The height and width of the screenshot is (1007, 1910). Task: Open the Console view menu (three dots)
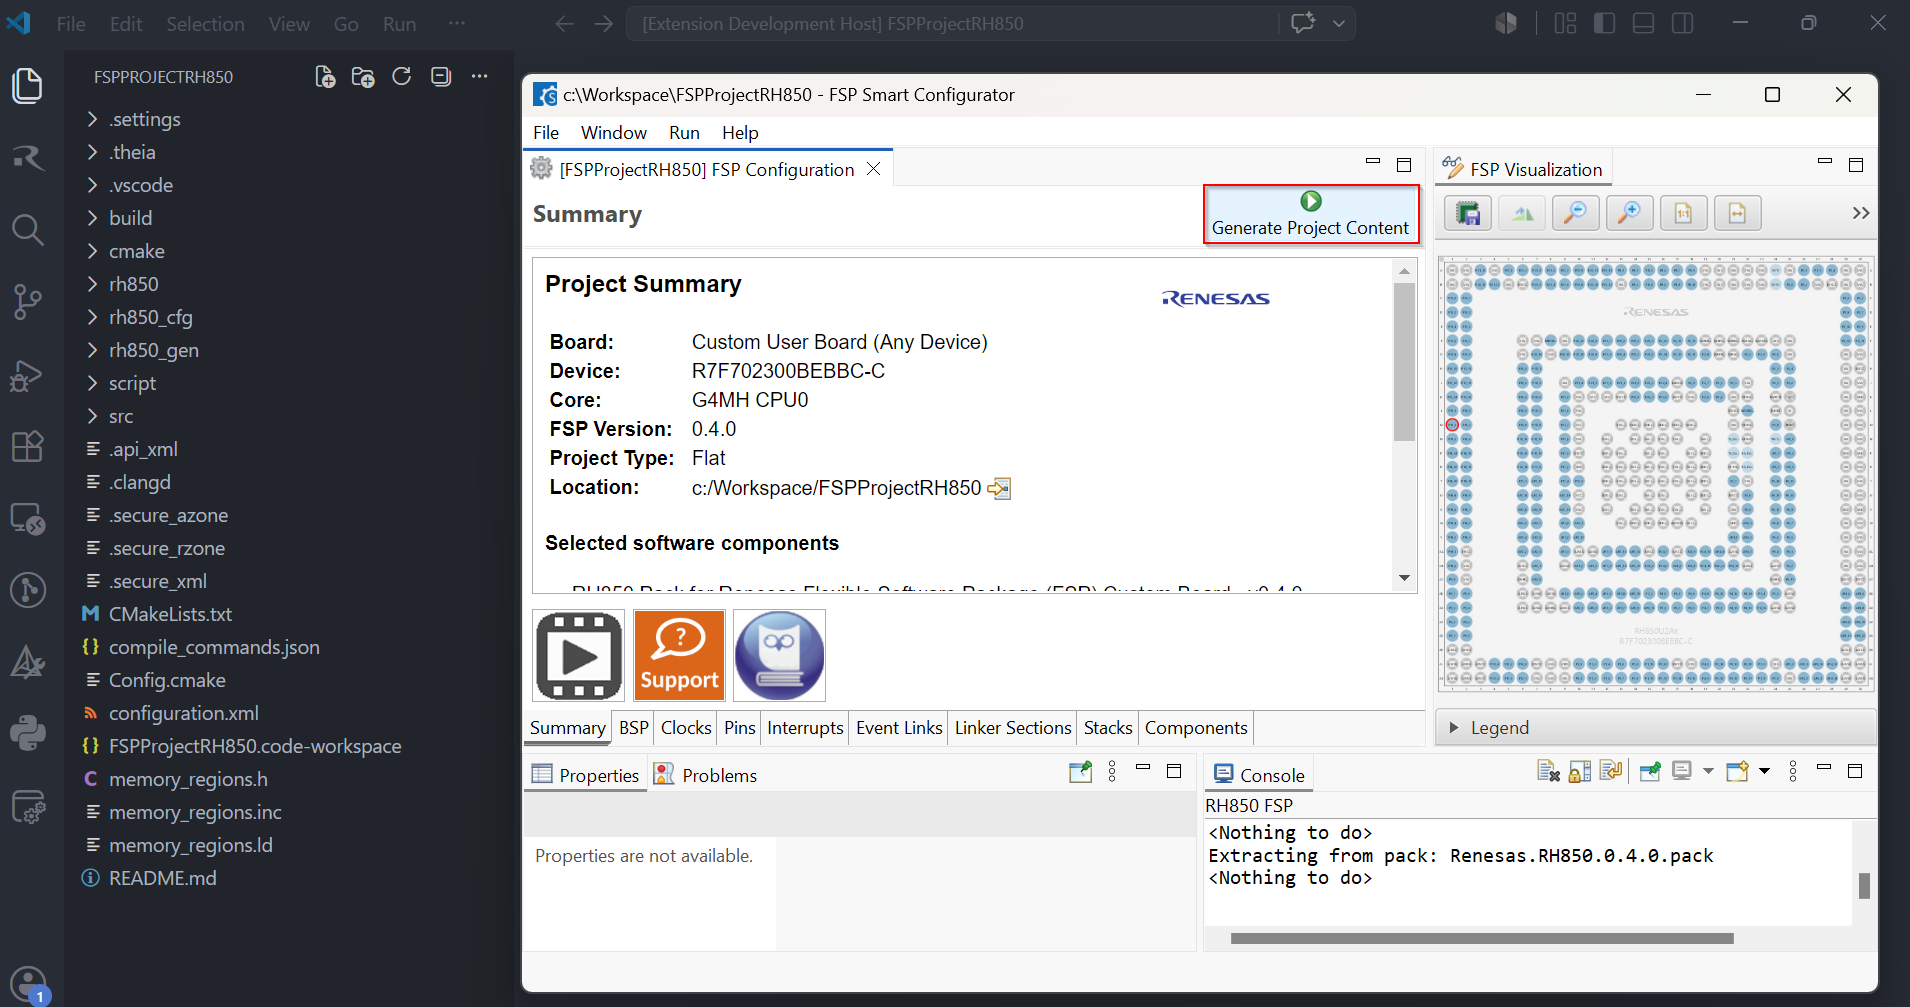(x=1793, y=771)
